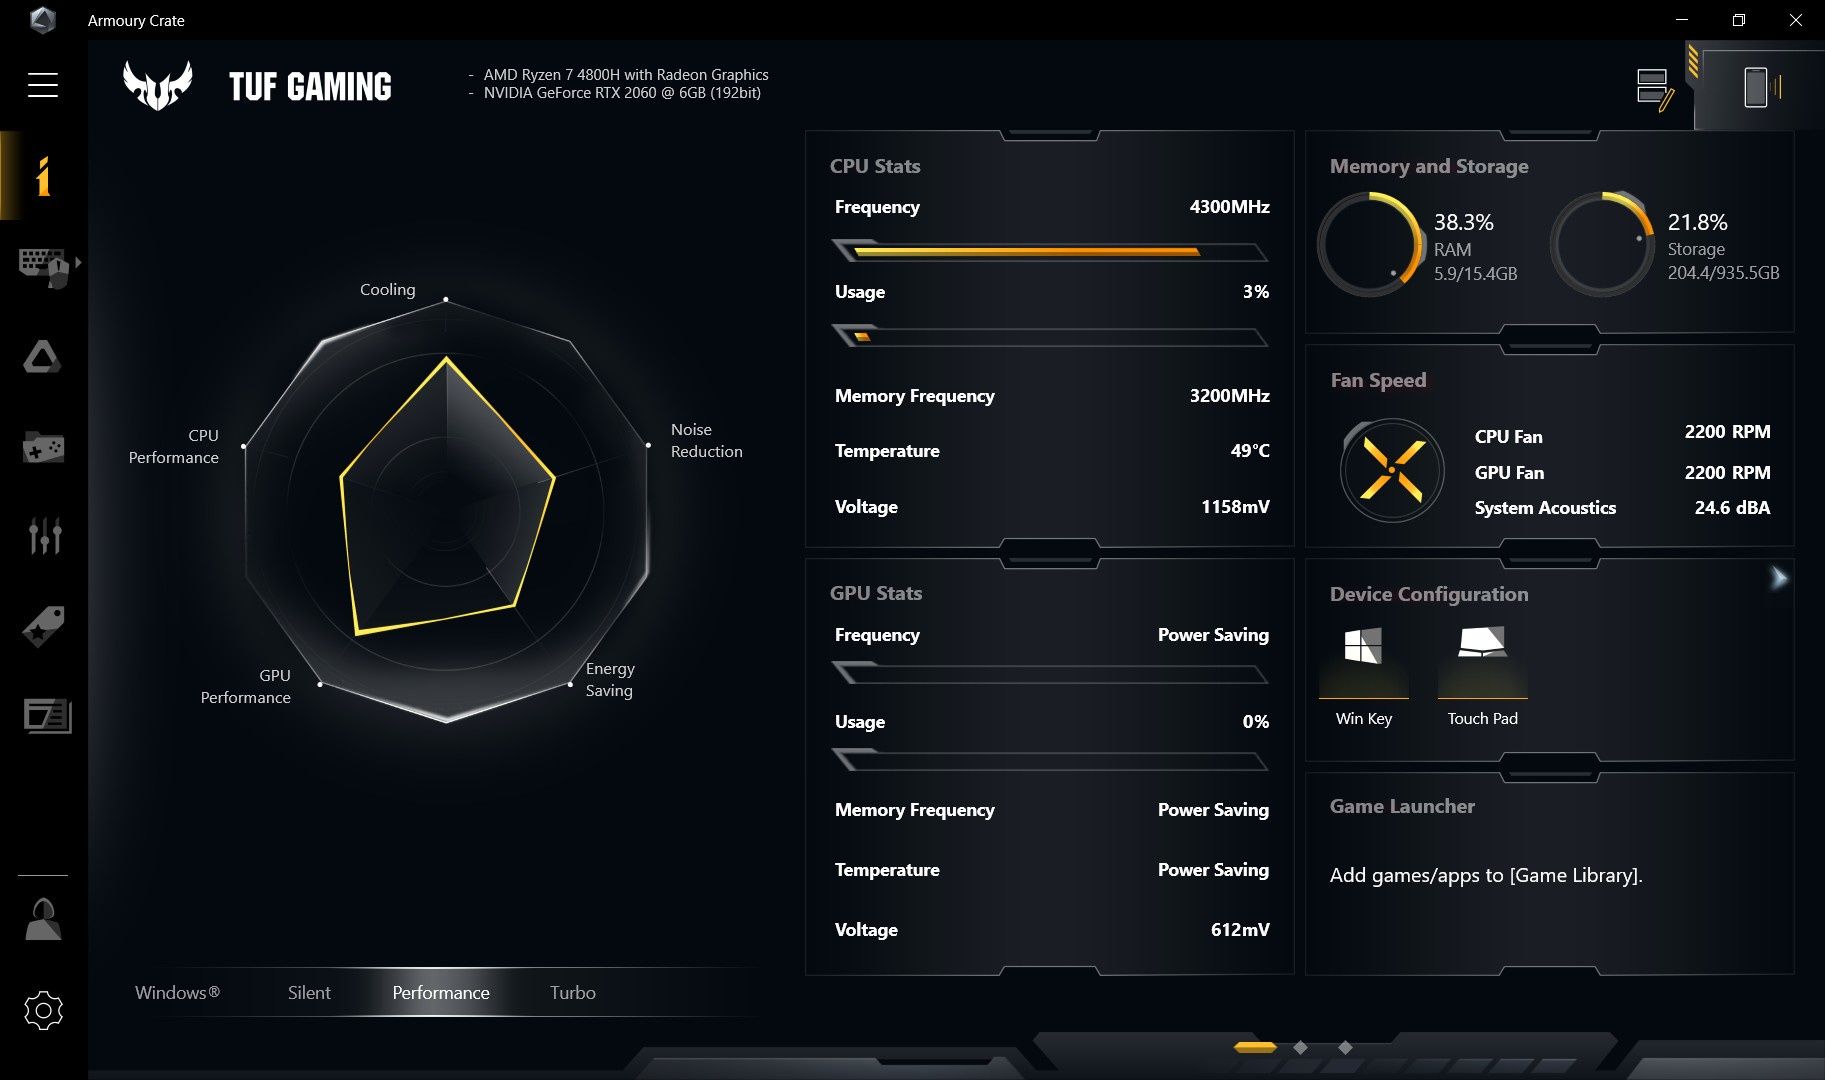Click the CPU Fan 2200 RPM value
The image size is (1825, 1080).
point(1727,432)
